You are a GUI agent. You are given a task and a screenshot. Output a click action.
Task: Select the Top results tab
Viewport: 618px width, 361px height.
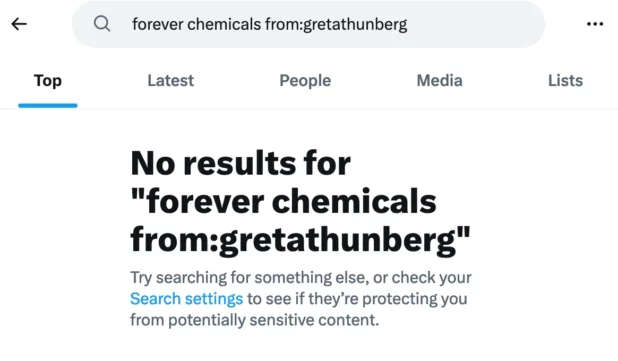coord(48,81)
